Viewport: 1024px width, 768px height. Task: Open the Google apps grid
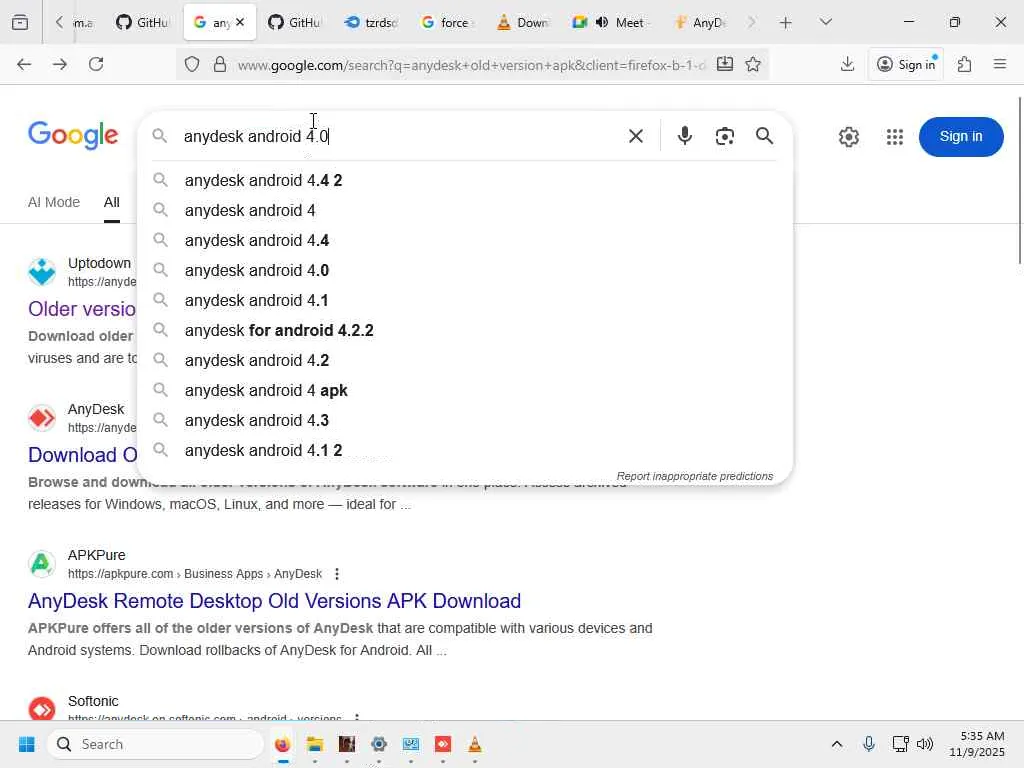[894, 136]
